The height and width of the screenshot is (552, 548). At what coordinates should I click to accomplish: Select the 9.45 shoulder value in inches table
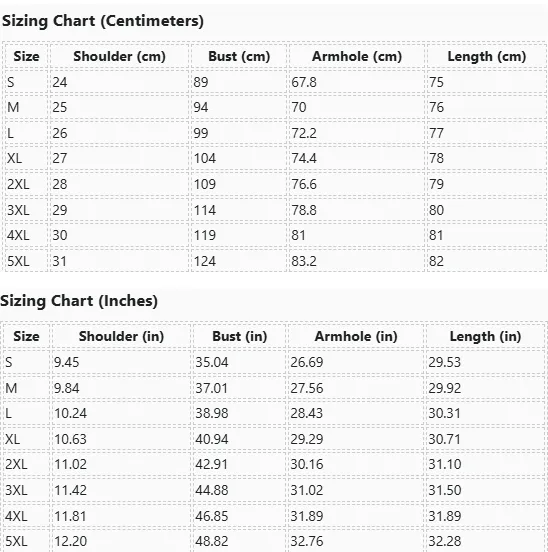click(x=67, y=362)
